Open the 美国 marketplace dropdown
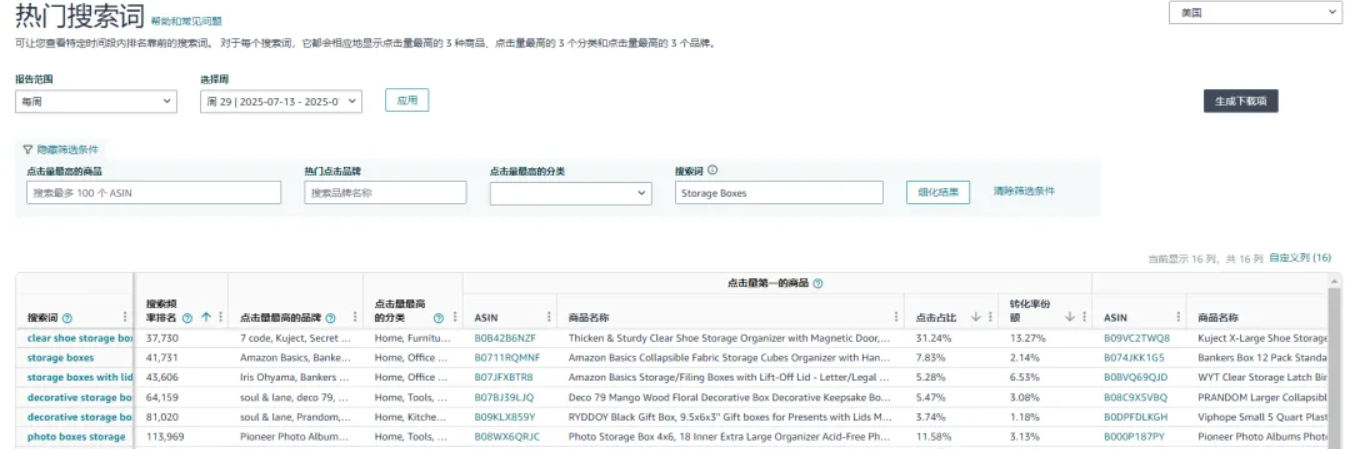 coord(1255,12)
